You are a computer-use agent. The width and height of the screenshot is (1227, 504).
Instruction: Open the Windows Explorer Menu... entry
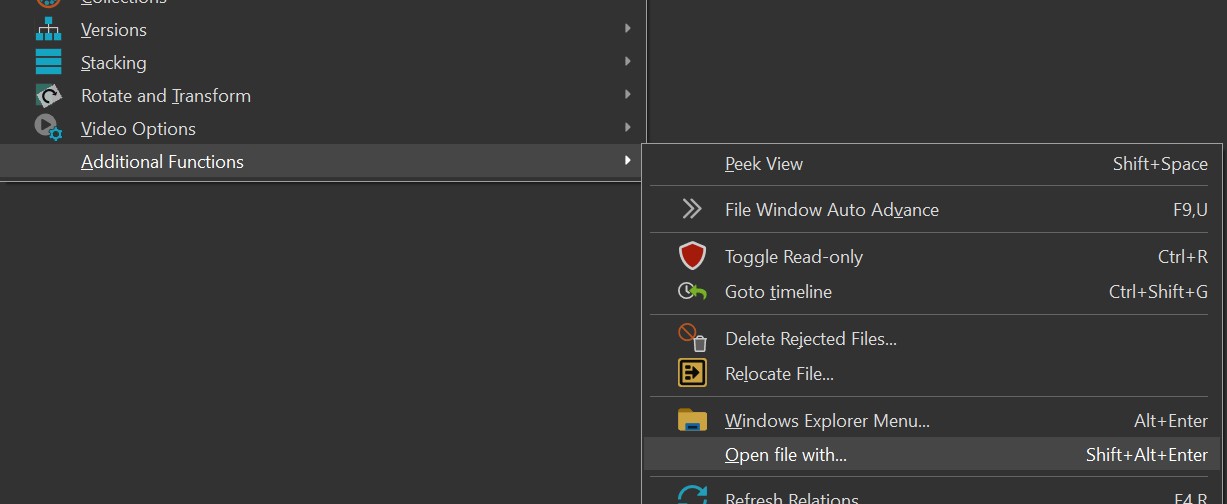[932, 421]
